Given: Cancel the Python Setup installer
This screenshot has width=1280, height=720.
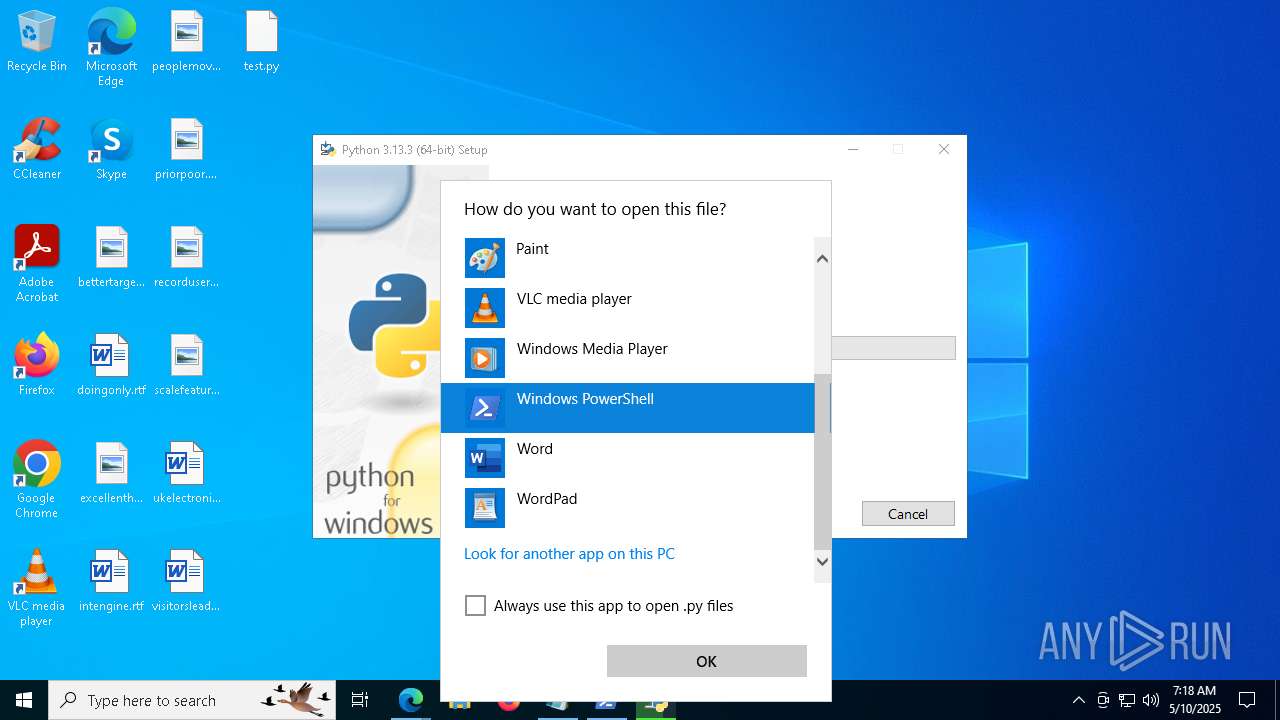Looking at the screenshot, I should (x=908, y=514).
